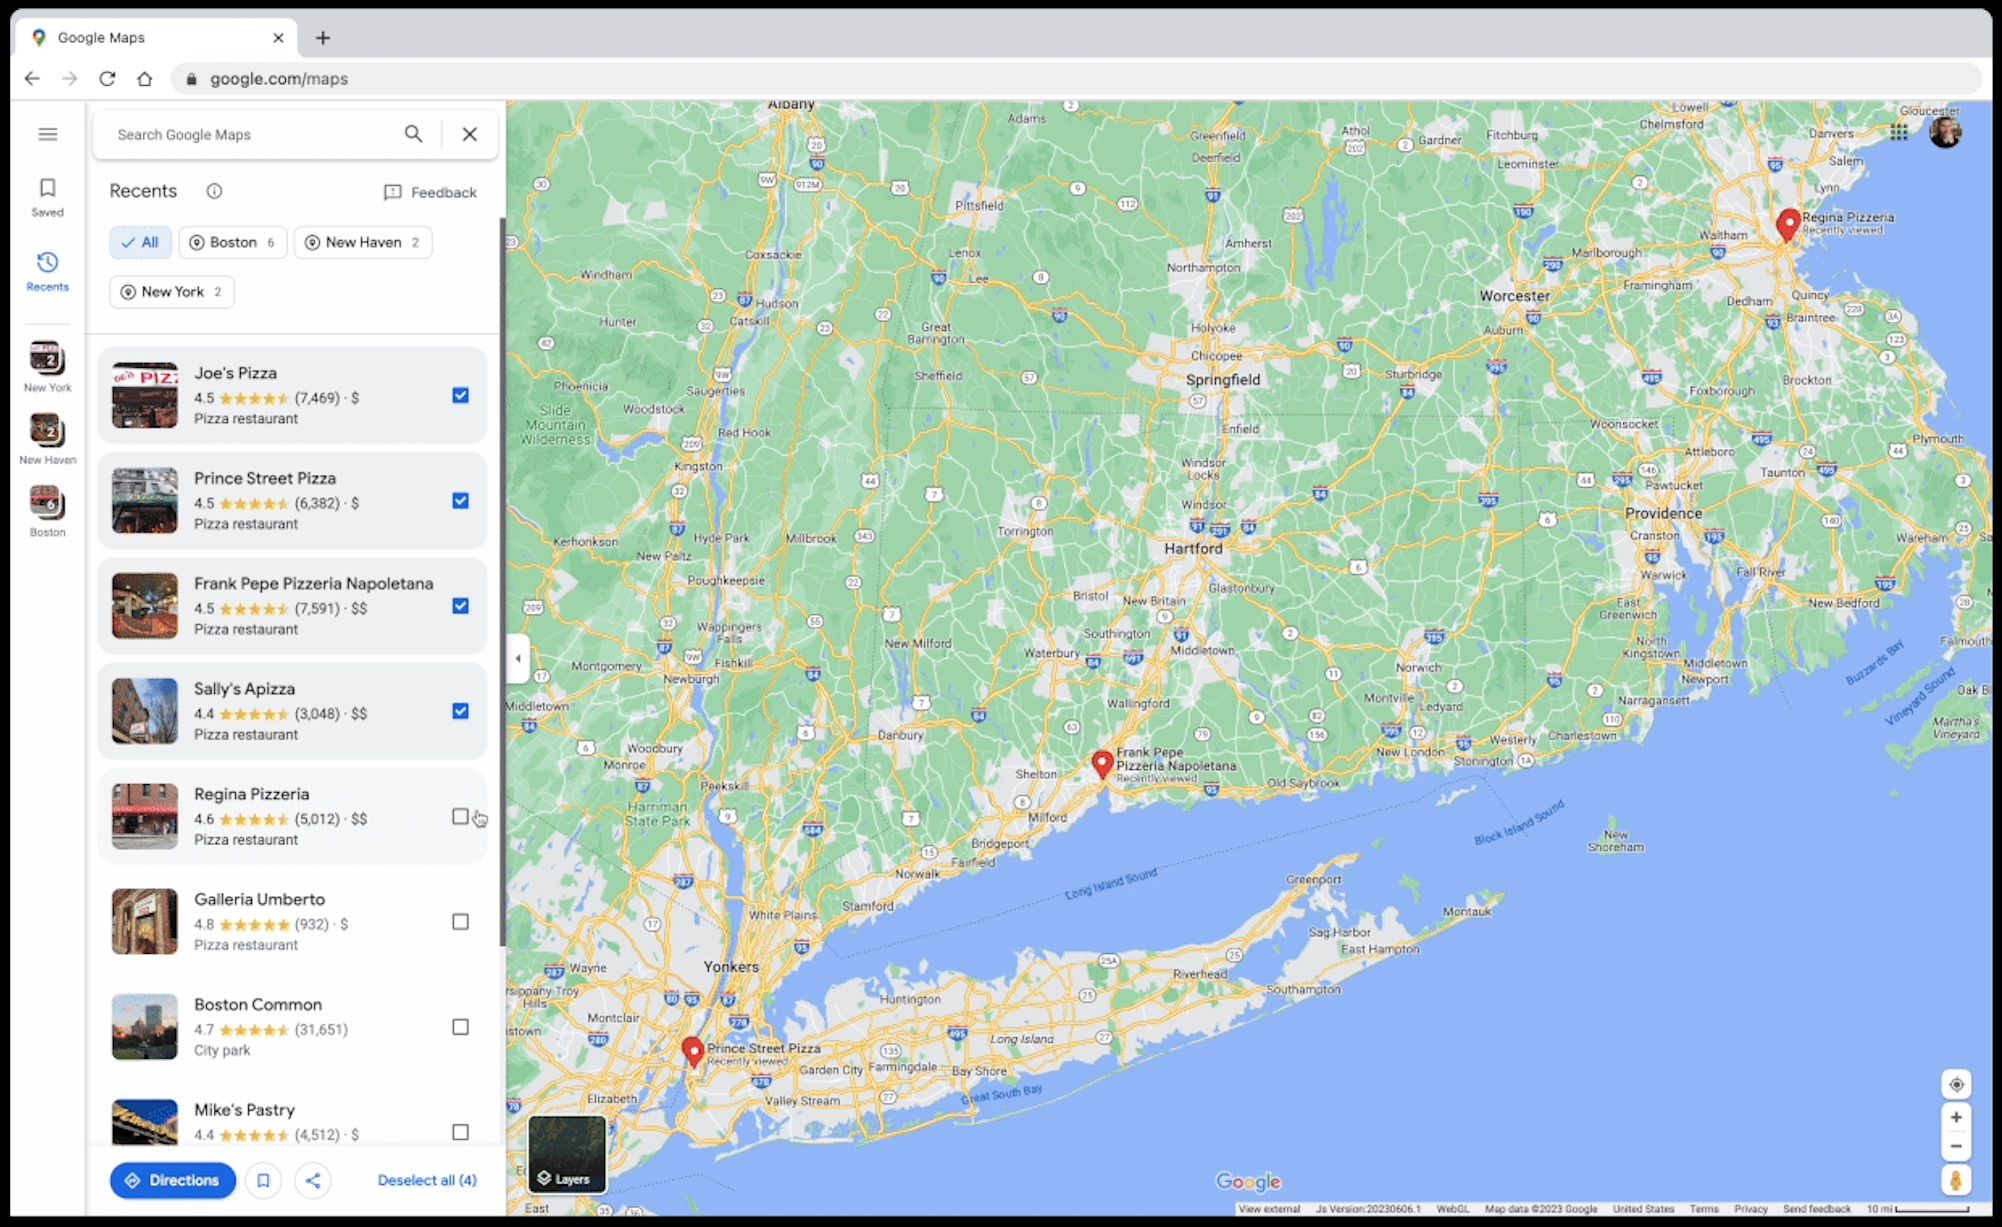
Task: Filter recents by Boston chip
Action: click(233, 242)
